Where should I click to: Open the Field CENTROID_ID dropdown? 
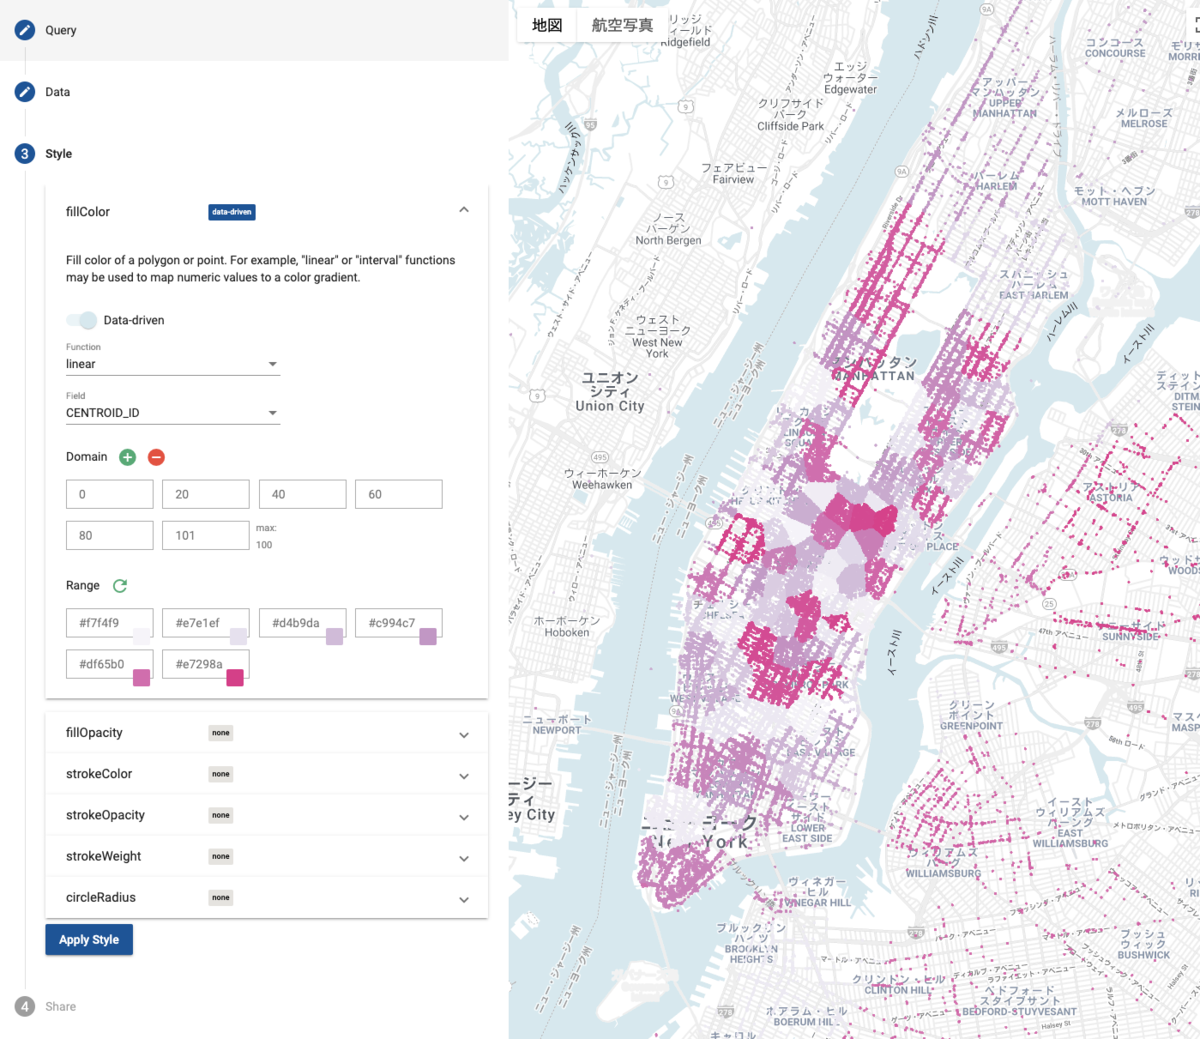pyautogui.click(x=173, y=413)
